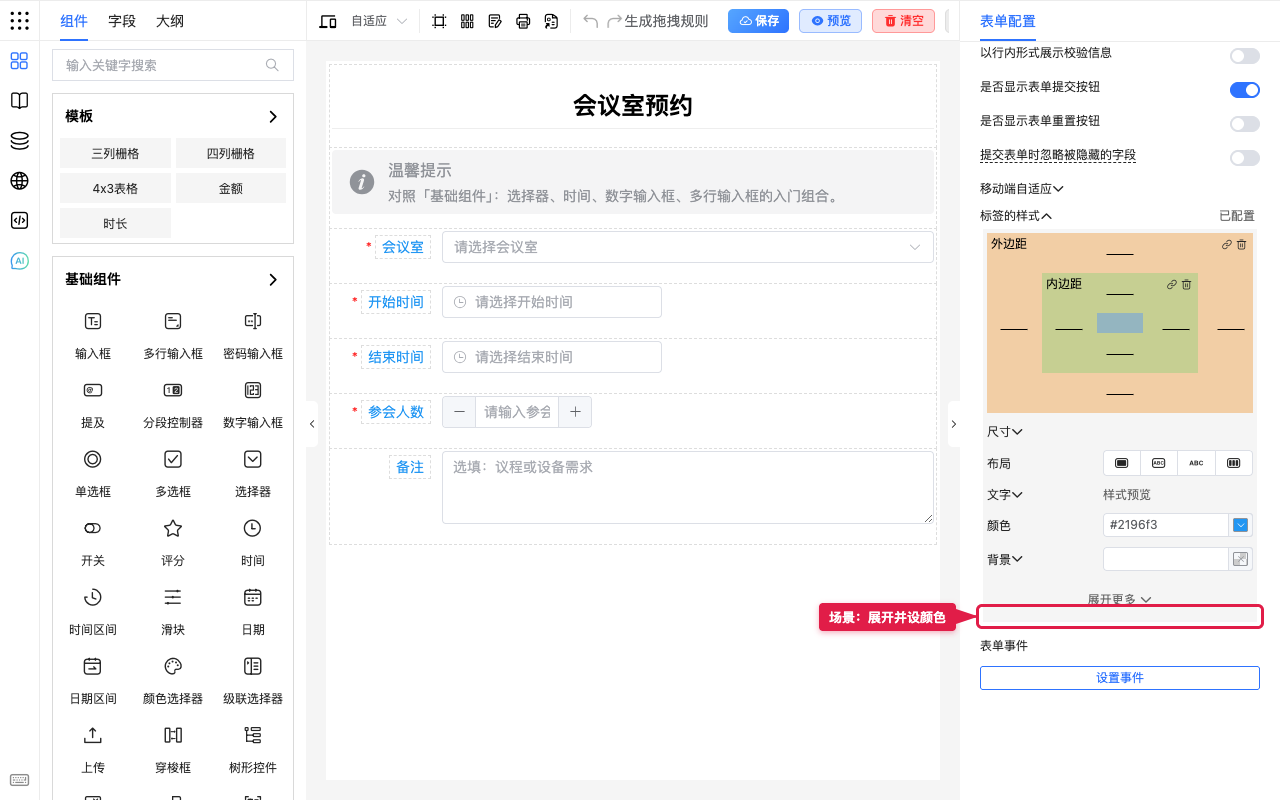This screenshot has width=1280, height=800.
Task: Toggle 以行内形式展示校验信息 switch
Action: [x=1245, y=56]
